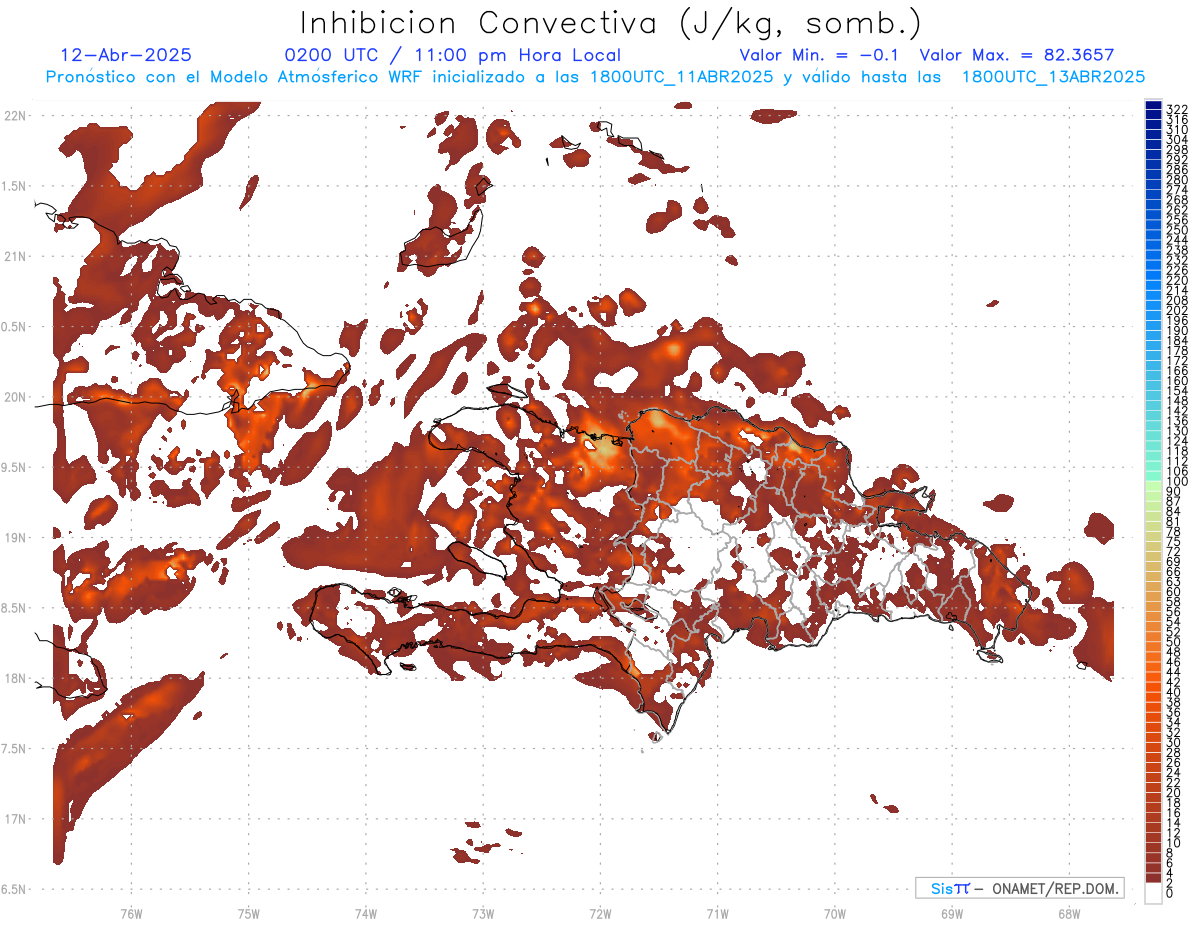Click the longitude label "76W"
Screen dimensions: 1200x927
[131, 913]
